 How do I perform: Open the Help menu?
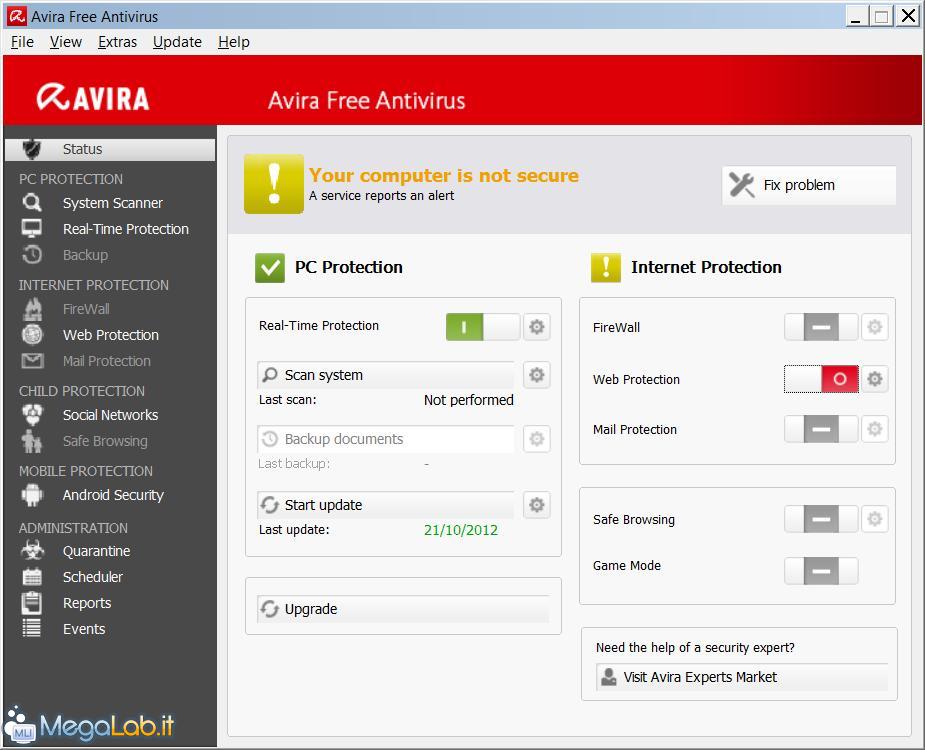pyautogui.click(x=234, y=42)
